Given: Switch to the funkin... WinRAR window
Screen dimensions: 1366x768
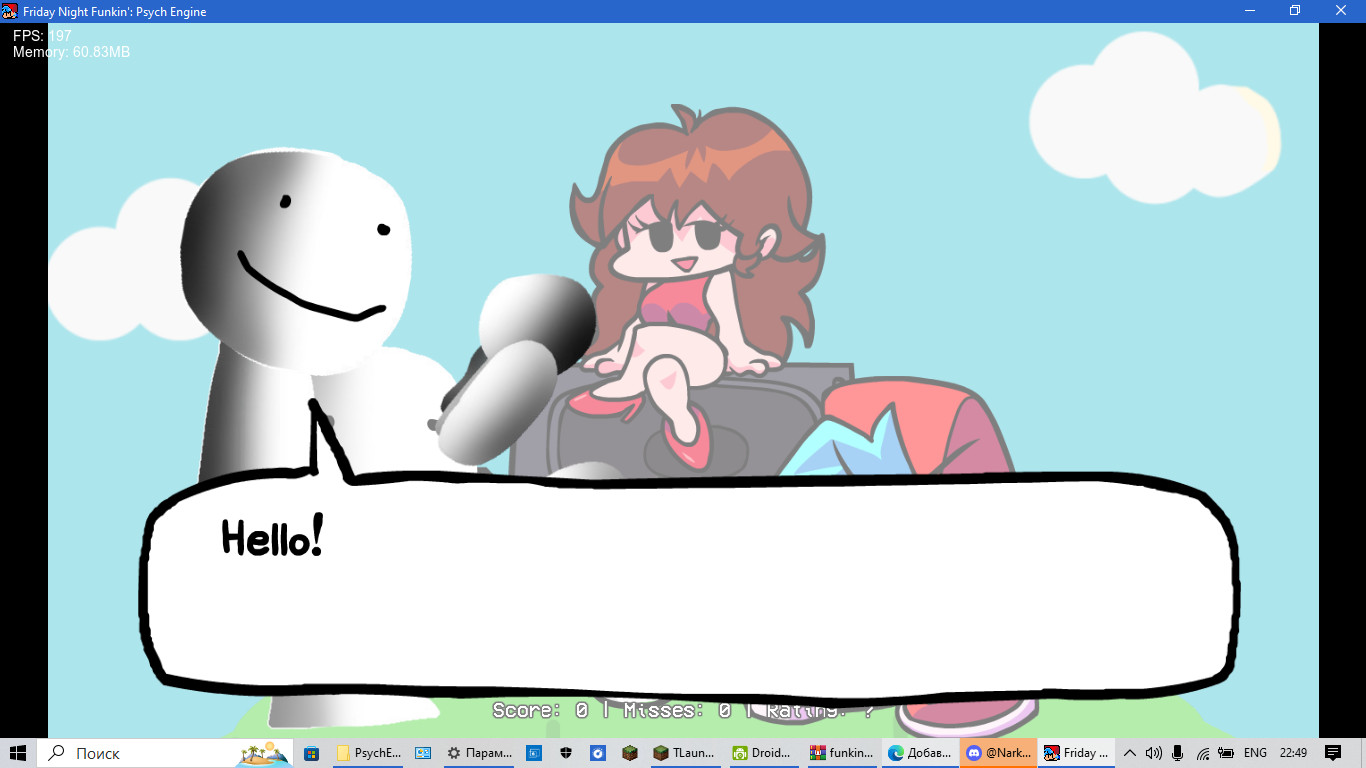Looking at the screenshot, I should coord(841,753).
